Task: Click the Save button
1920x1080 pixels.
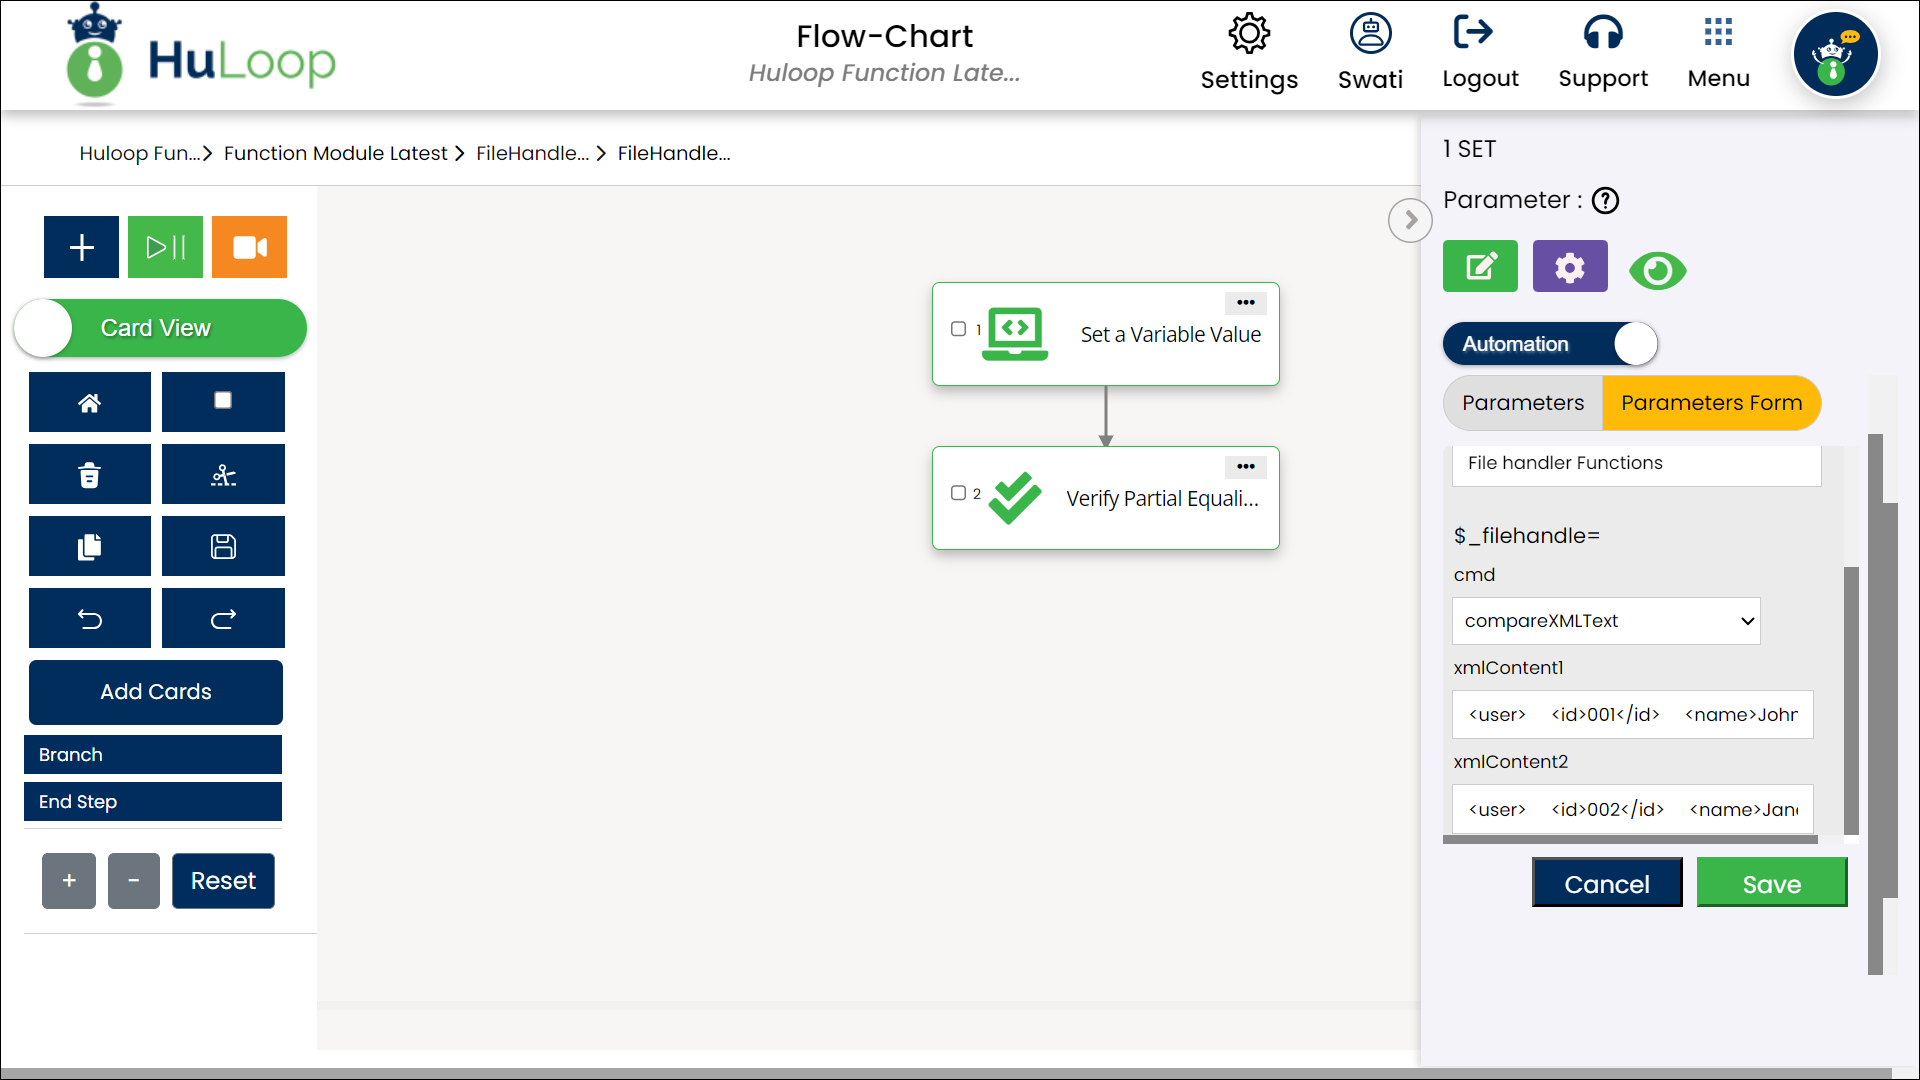Action: click(1772, 883)
